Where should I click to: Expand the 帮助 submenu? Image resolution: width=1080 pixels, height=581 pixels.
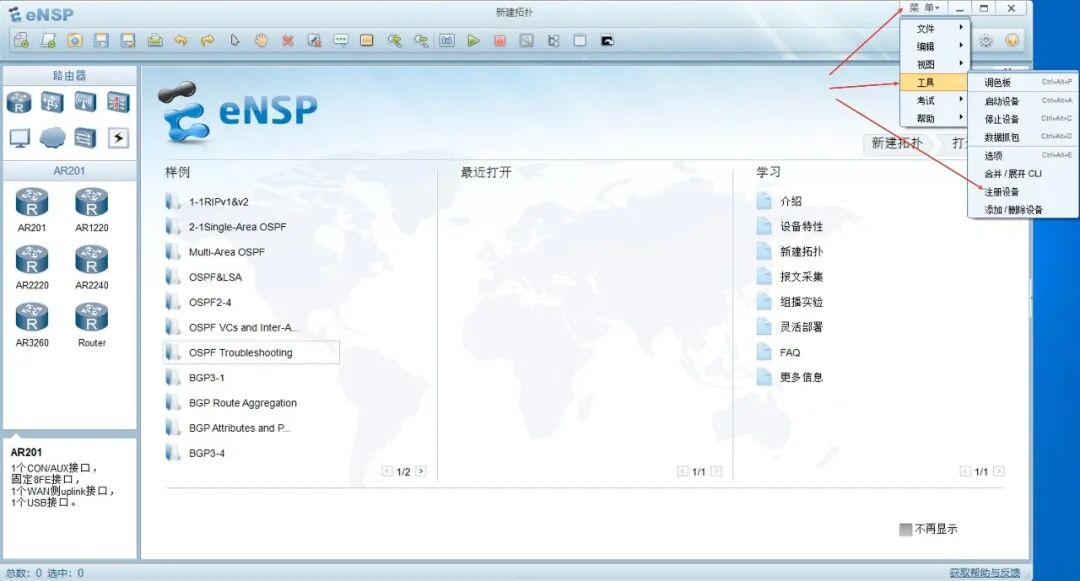coord(935,118)
